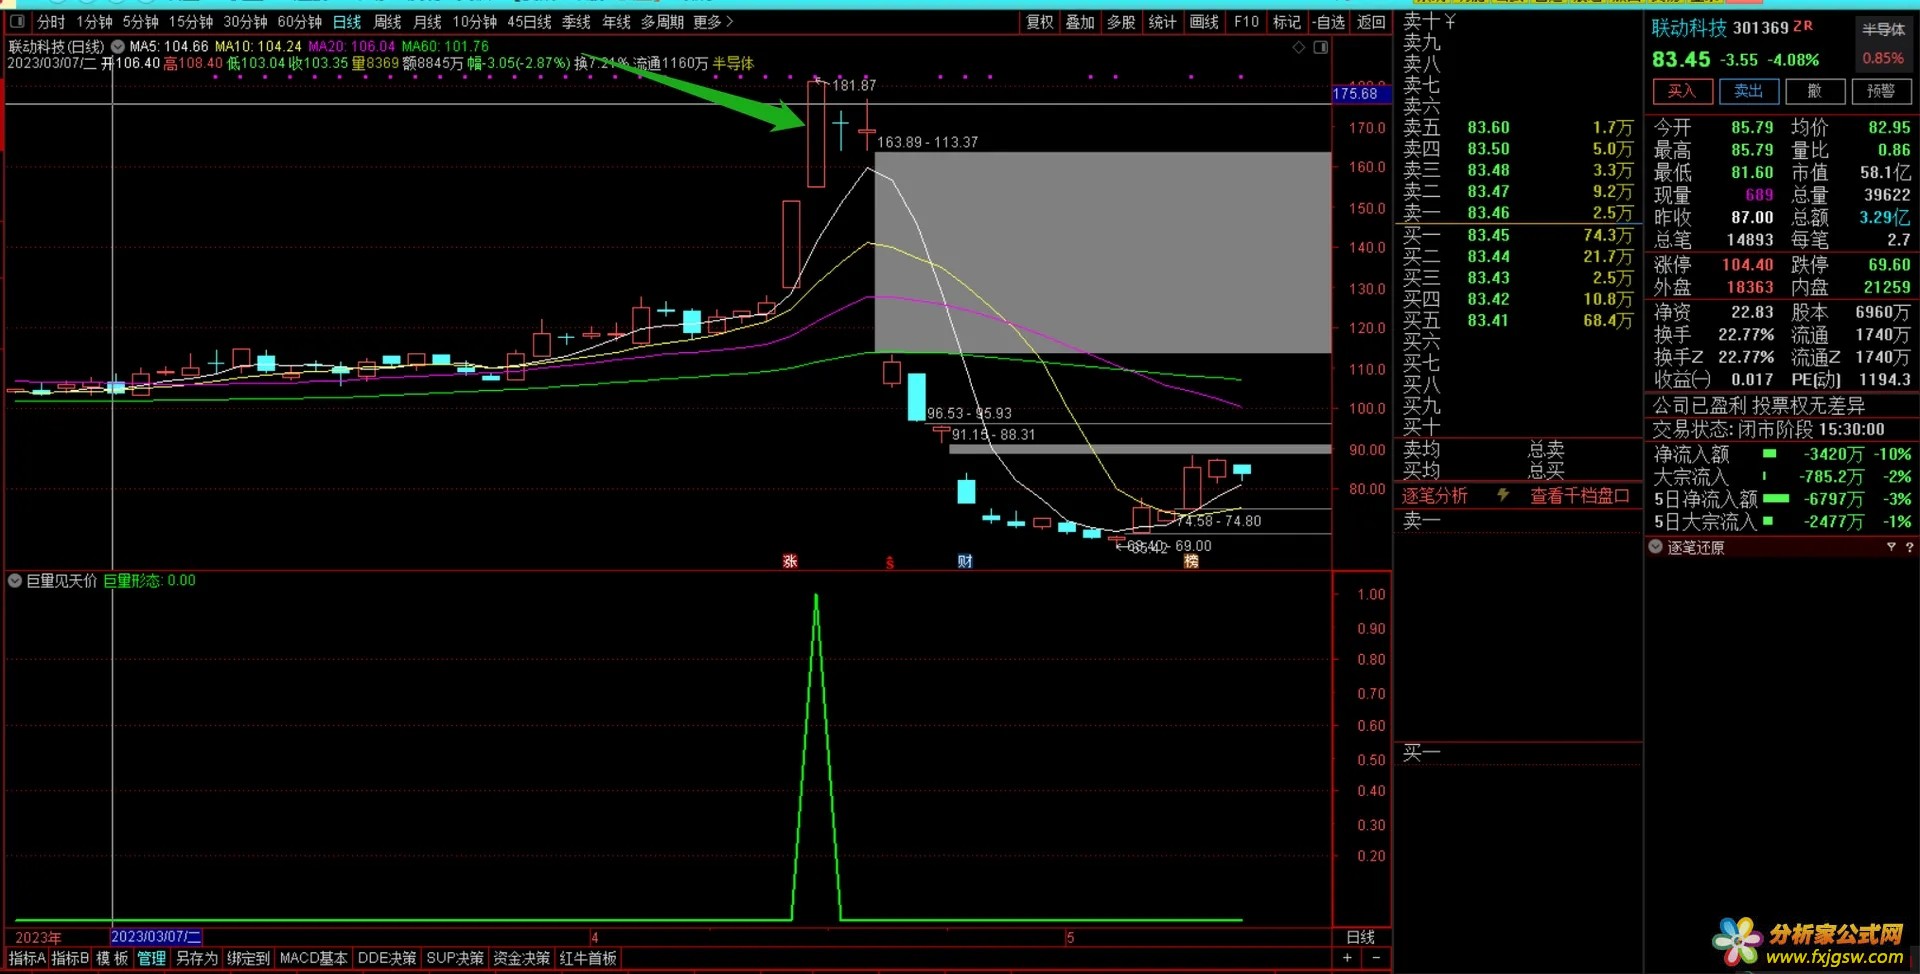Select the 30分钟 period
This screenshot has width=1920, height=974.
point(245,22)
